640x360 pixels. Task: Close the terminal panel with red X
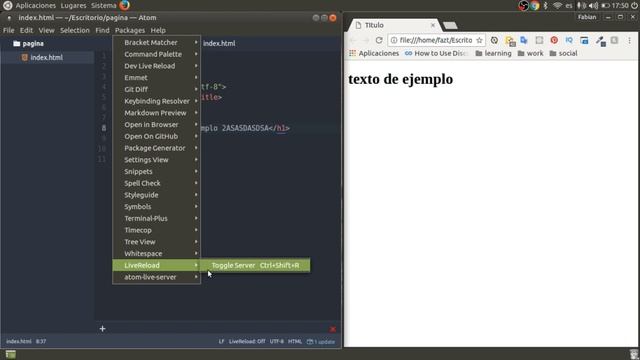(333, 329)
